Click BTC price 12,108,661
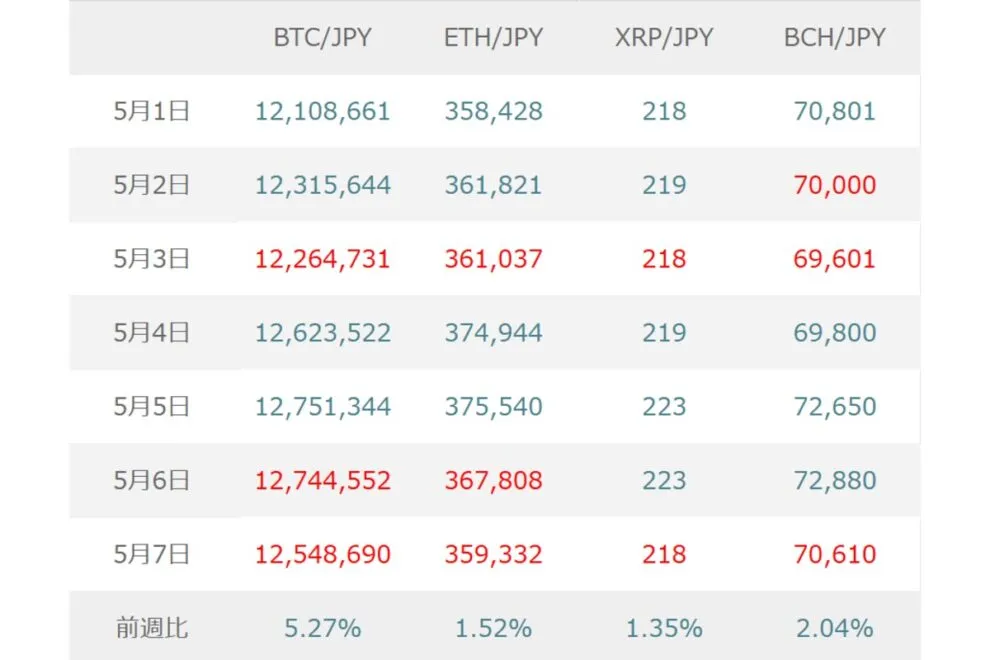The height and width of the screenshot is (660, 990). point(323,112)
